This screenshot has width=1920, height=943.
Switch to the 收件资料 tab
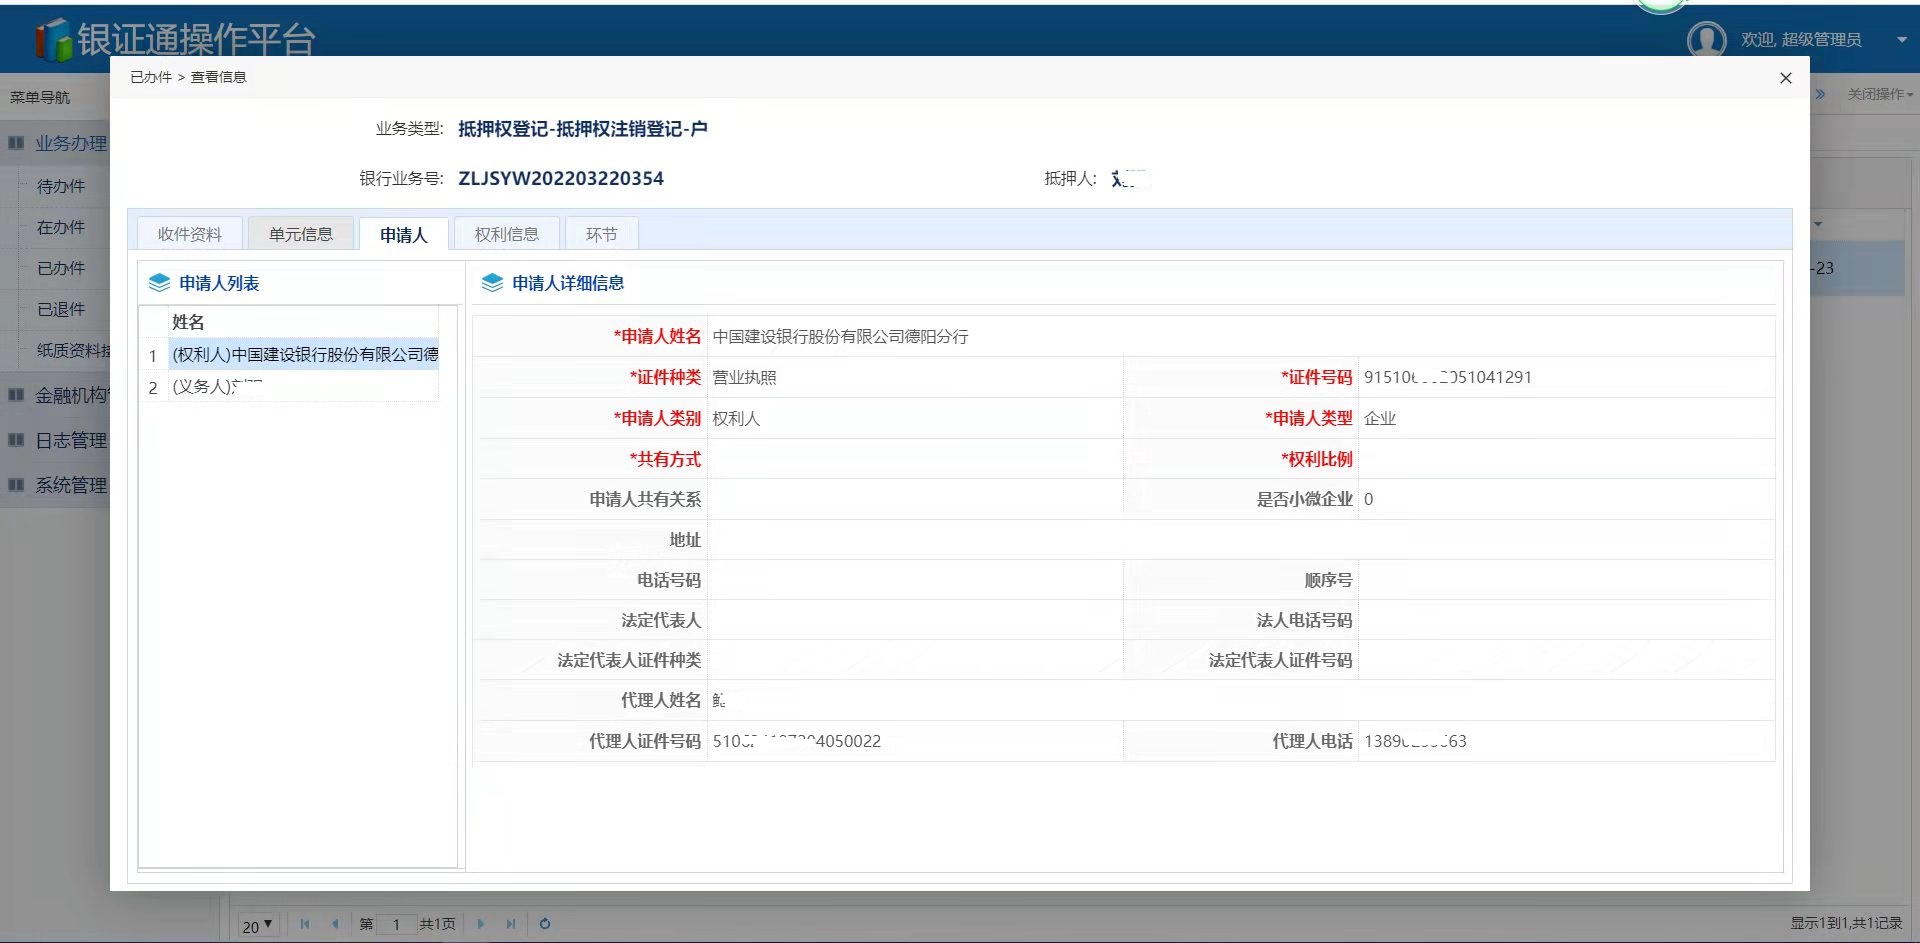190,234
